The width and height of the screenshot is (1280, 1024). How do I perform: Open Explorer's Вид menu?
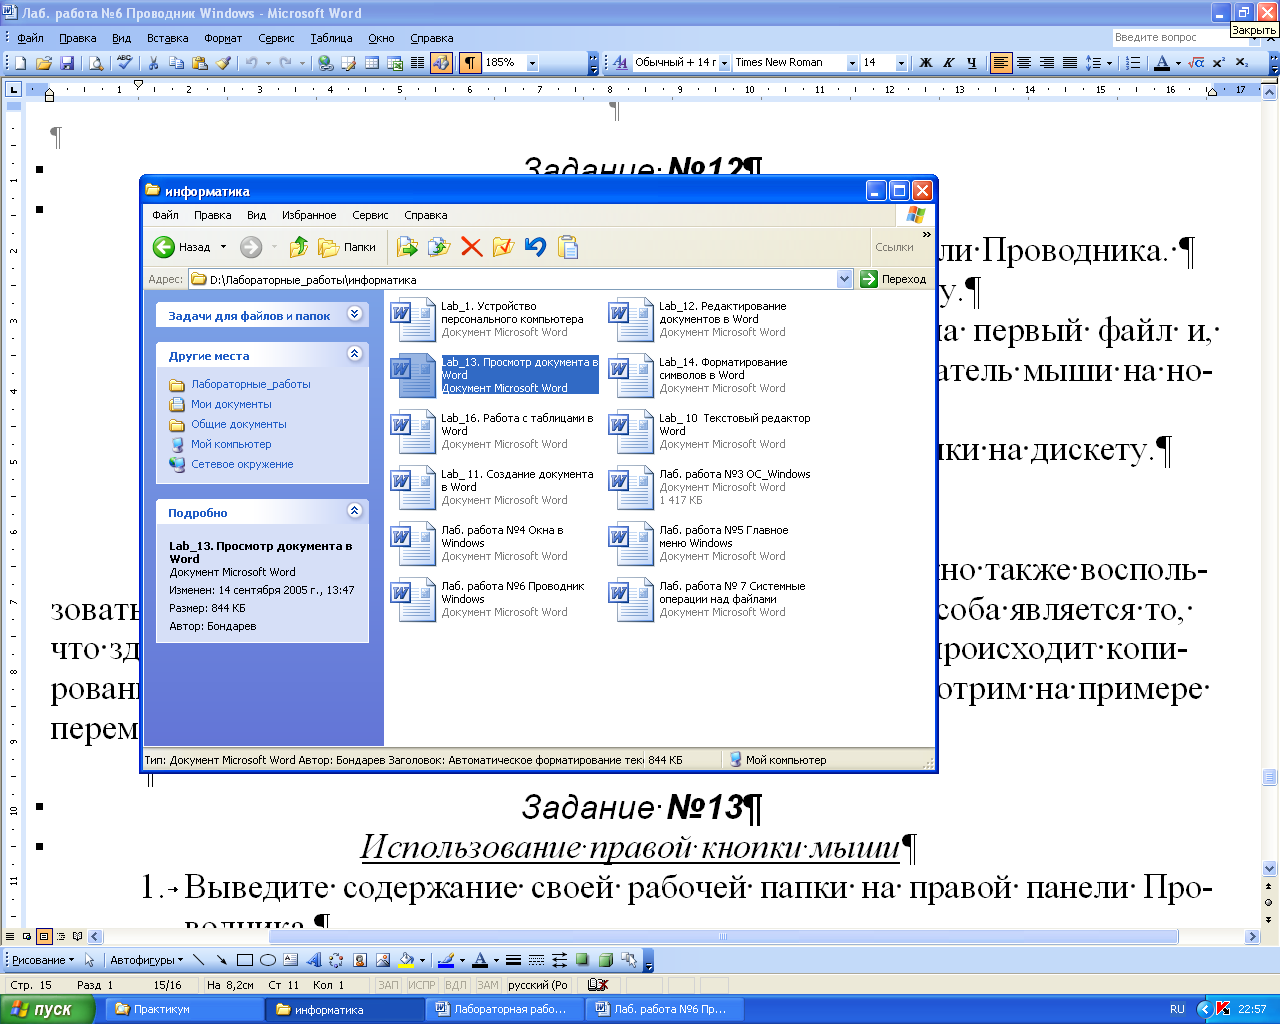pos(256,215)
